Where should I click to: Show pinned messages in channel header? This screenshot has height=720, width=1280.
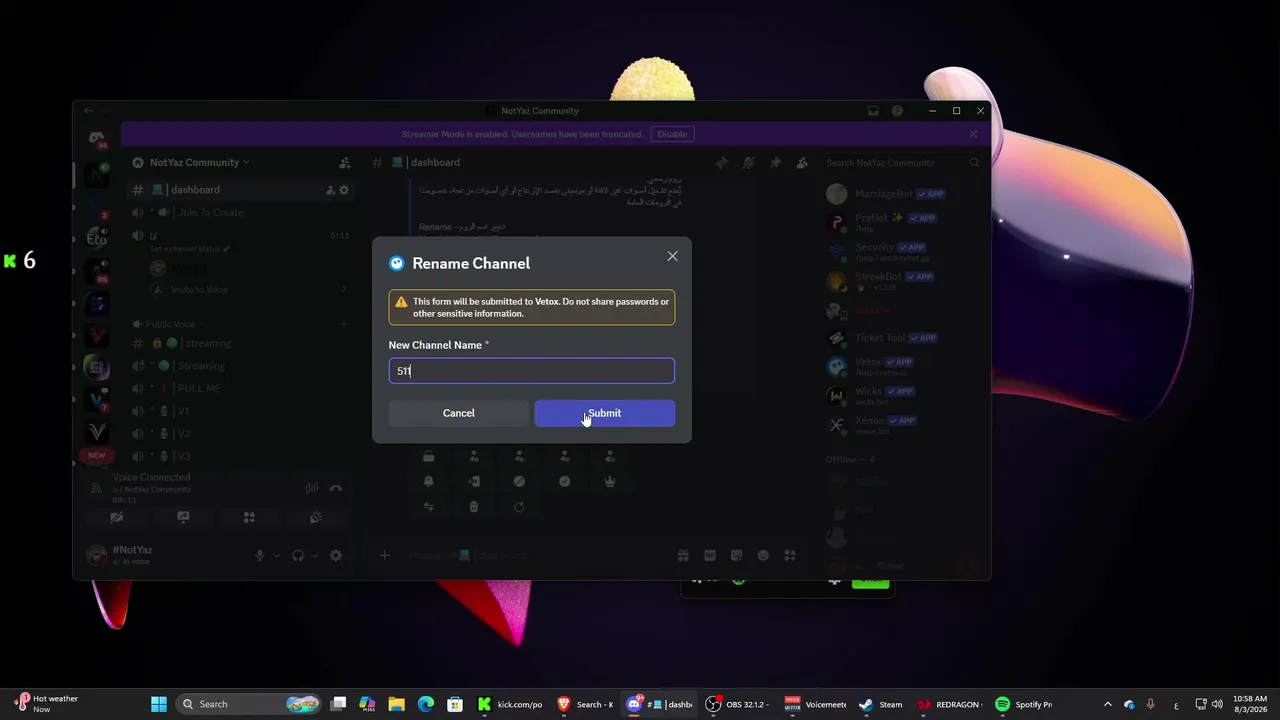tap(775, 162)
